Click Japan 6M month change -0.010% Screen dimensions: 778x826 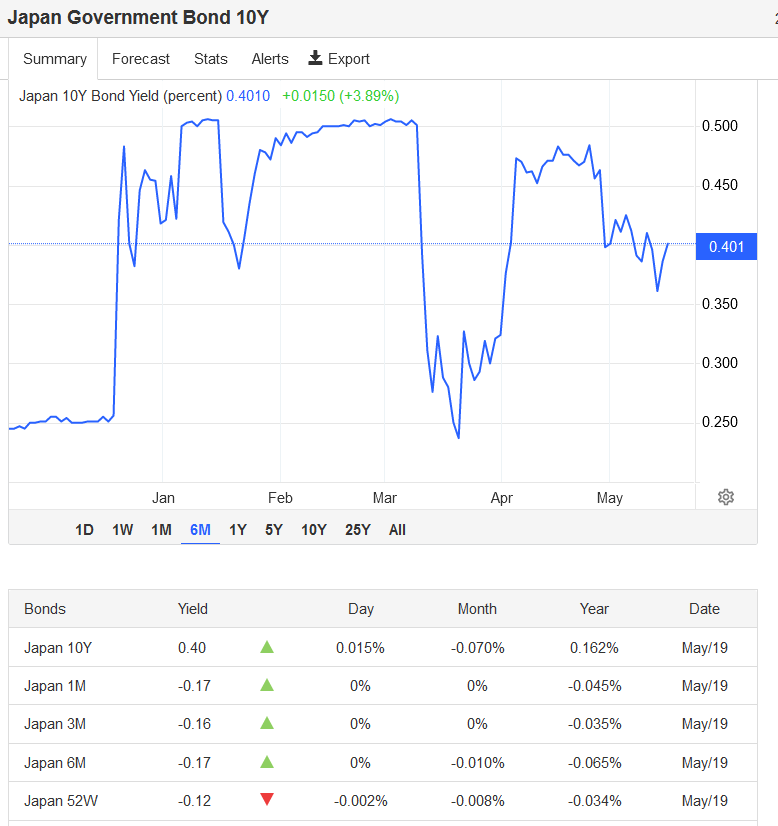[x=477, y=763]
